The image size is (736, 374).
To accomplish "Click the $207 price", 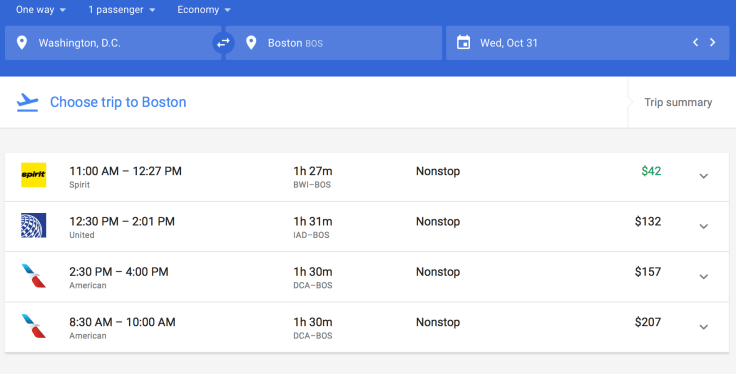I will coord(648,321).
